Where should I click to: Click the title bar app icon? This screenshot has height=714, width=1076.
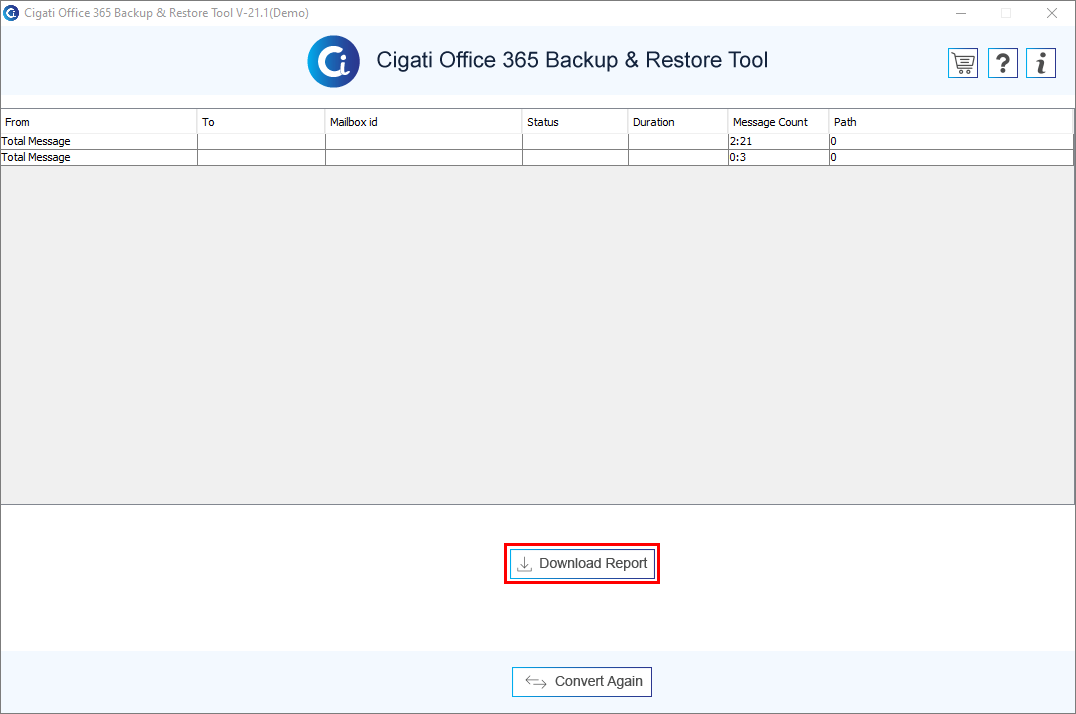(11, 13)
